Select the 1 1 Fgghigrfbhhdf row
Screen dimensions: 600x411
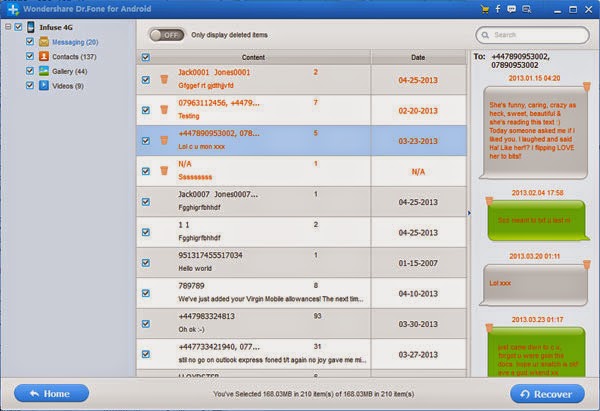(301, 232)
